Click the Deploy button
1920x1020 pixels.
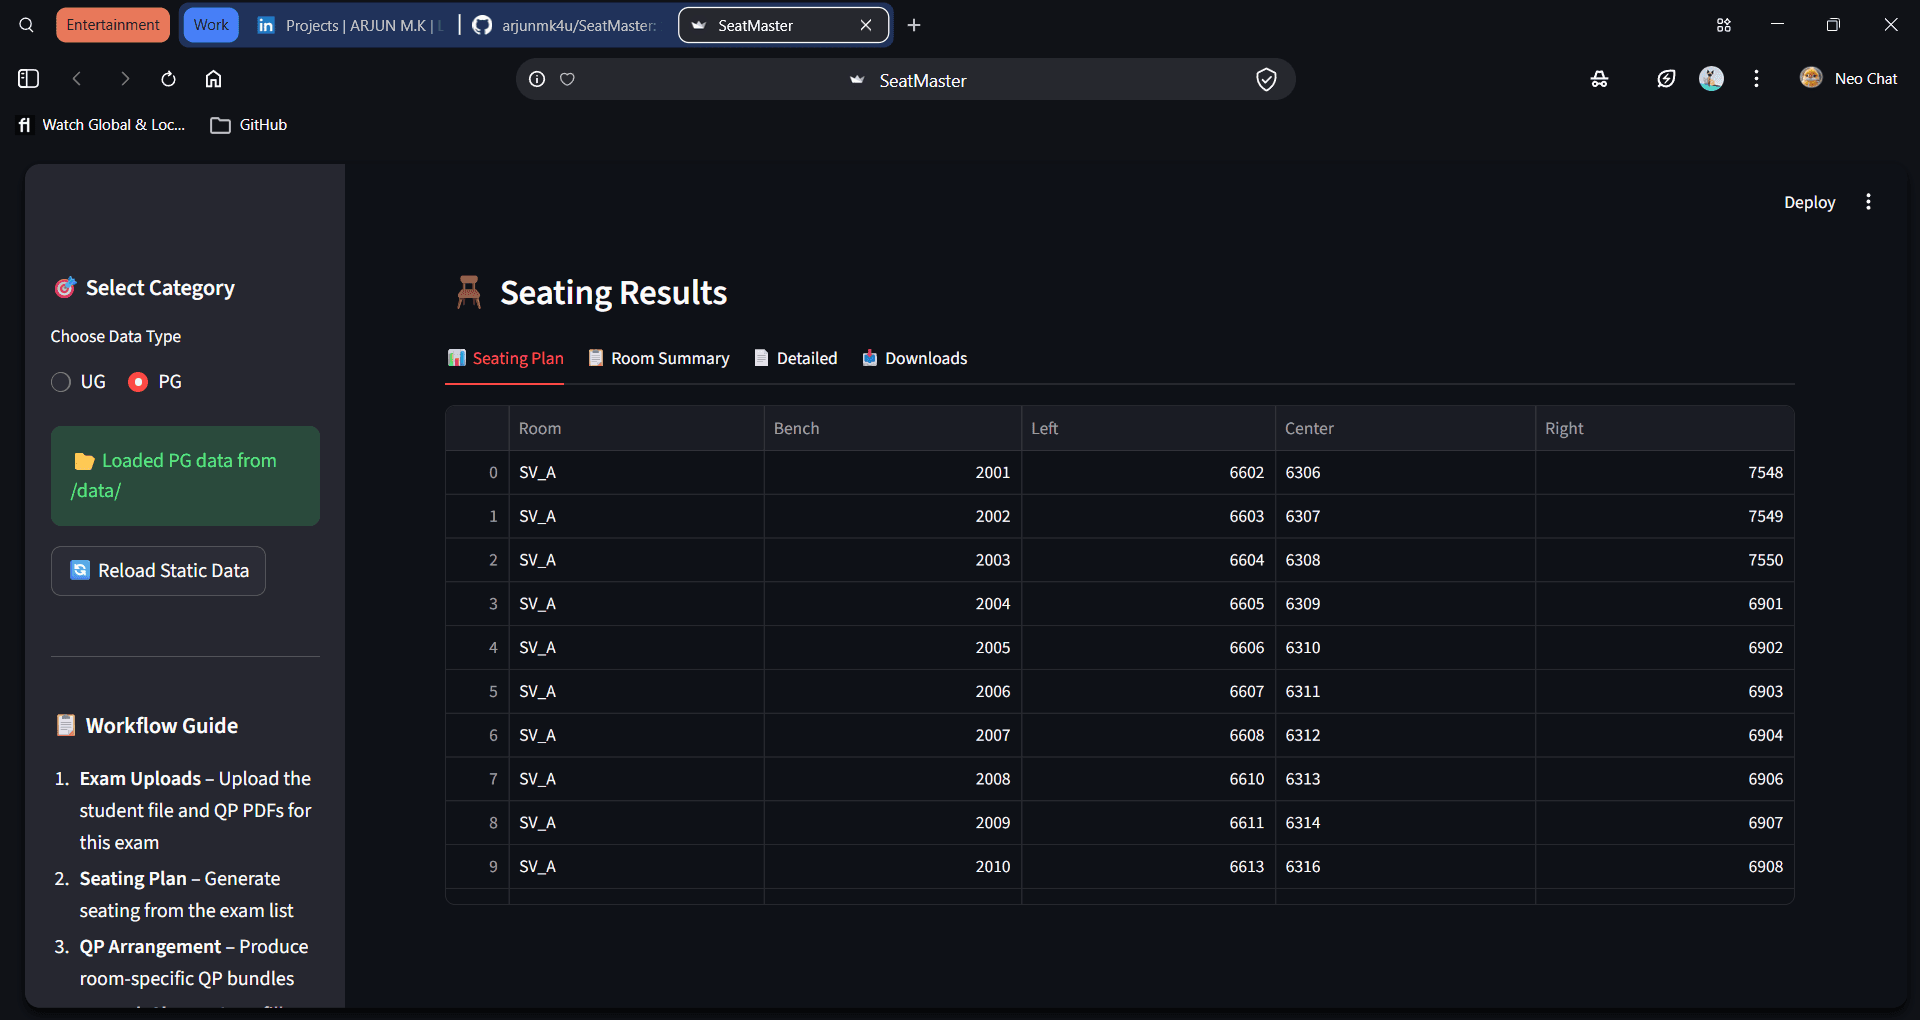tap(1809, 202)
